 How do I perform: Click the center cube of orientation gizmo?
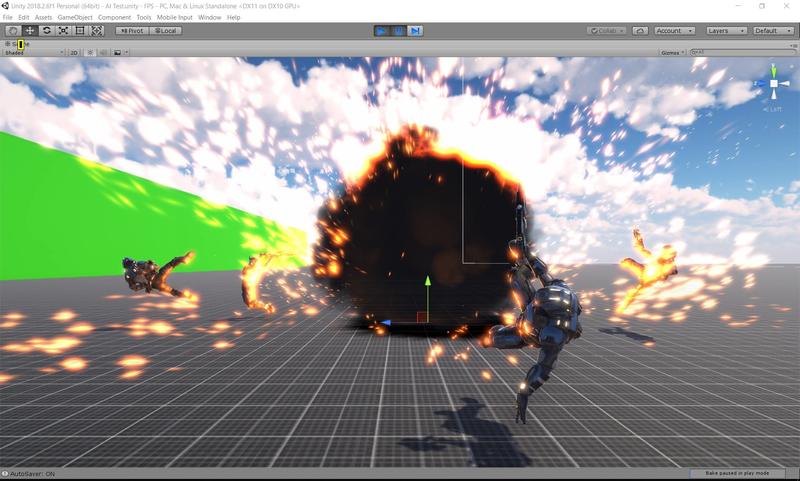(774, 83)
